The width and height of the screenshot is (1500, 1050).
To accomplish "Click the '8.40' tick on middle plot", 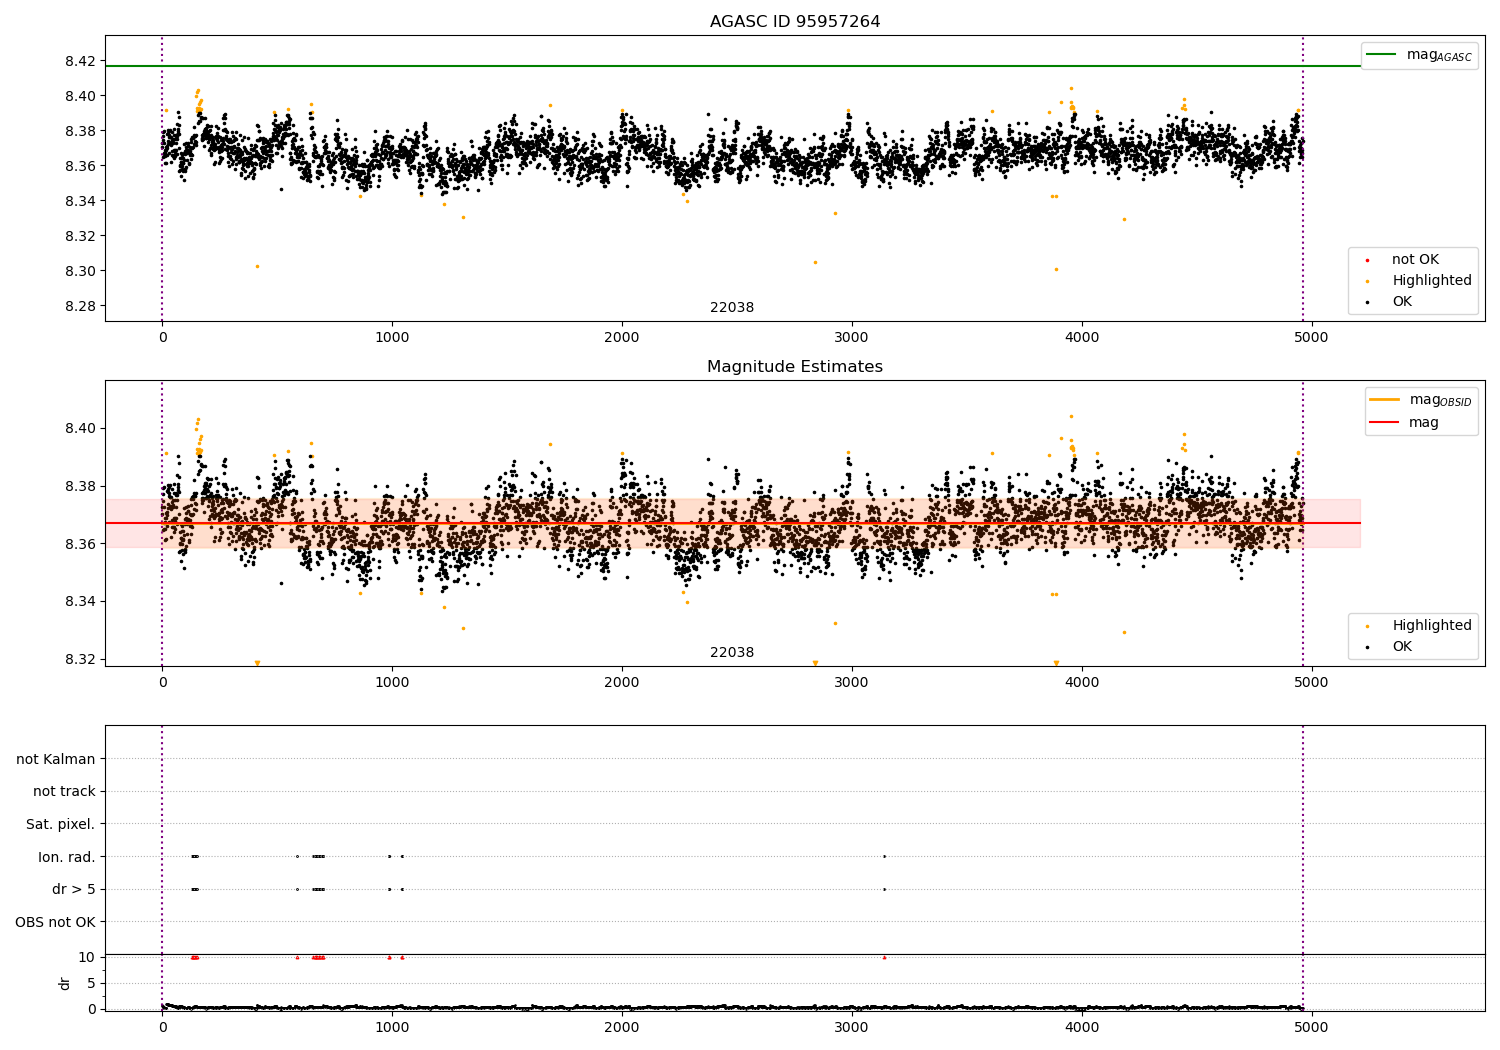I will click(80, 429).
